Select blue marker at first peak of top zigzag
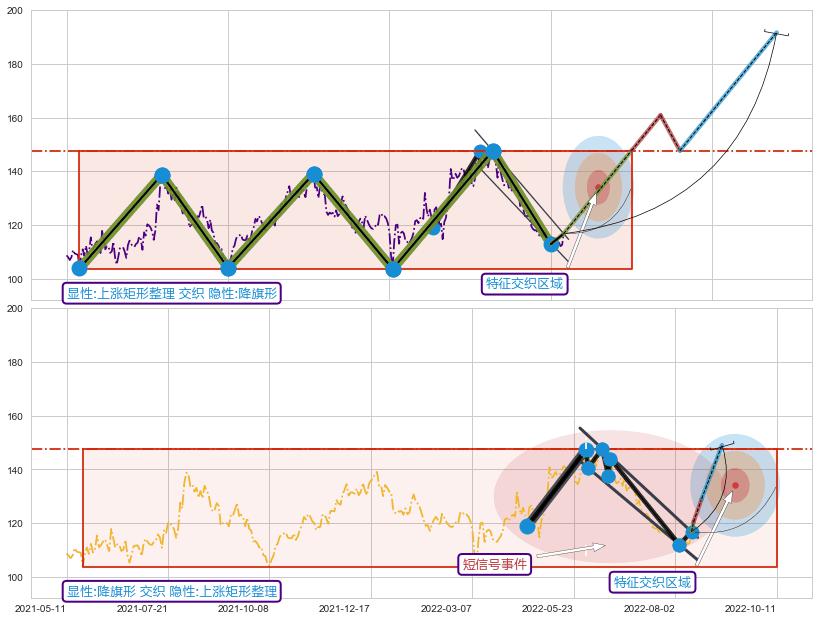819x621 pixels. coord(162,176)
